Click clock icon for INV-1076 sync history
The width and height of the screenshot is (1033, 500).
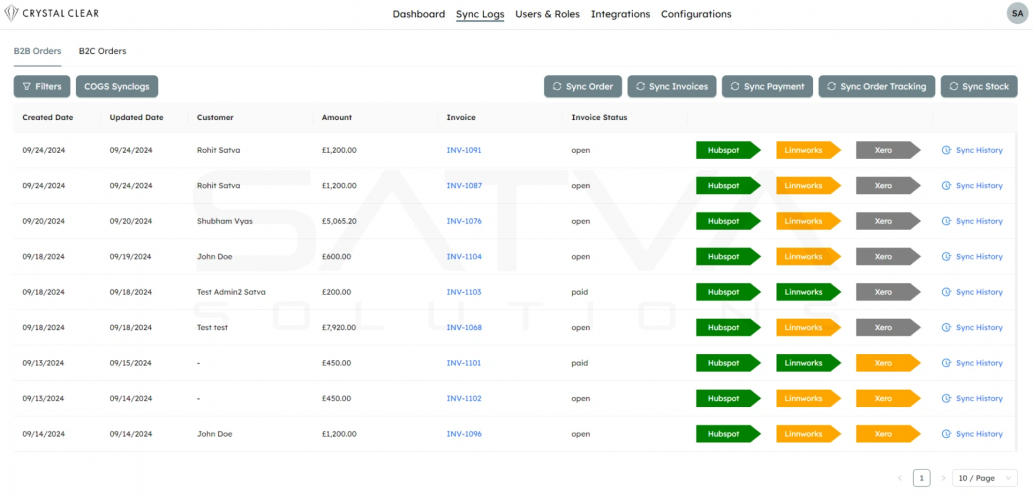(947, 221)
